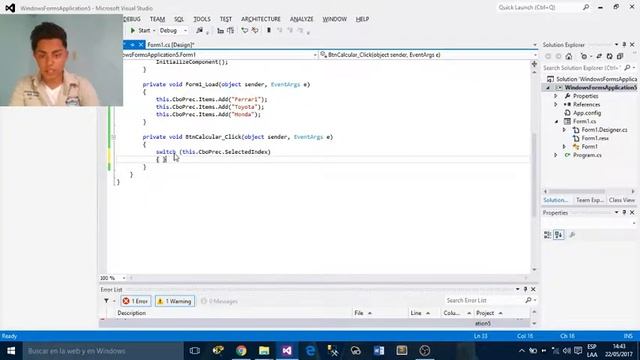Click the green Start debugging play icon
Image resolution: width=640 pixels, height=360 pixels.
click(133, 31)
